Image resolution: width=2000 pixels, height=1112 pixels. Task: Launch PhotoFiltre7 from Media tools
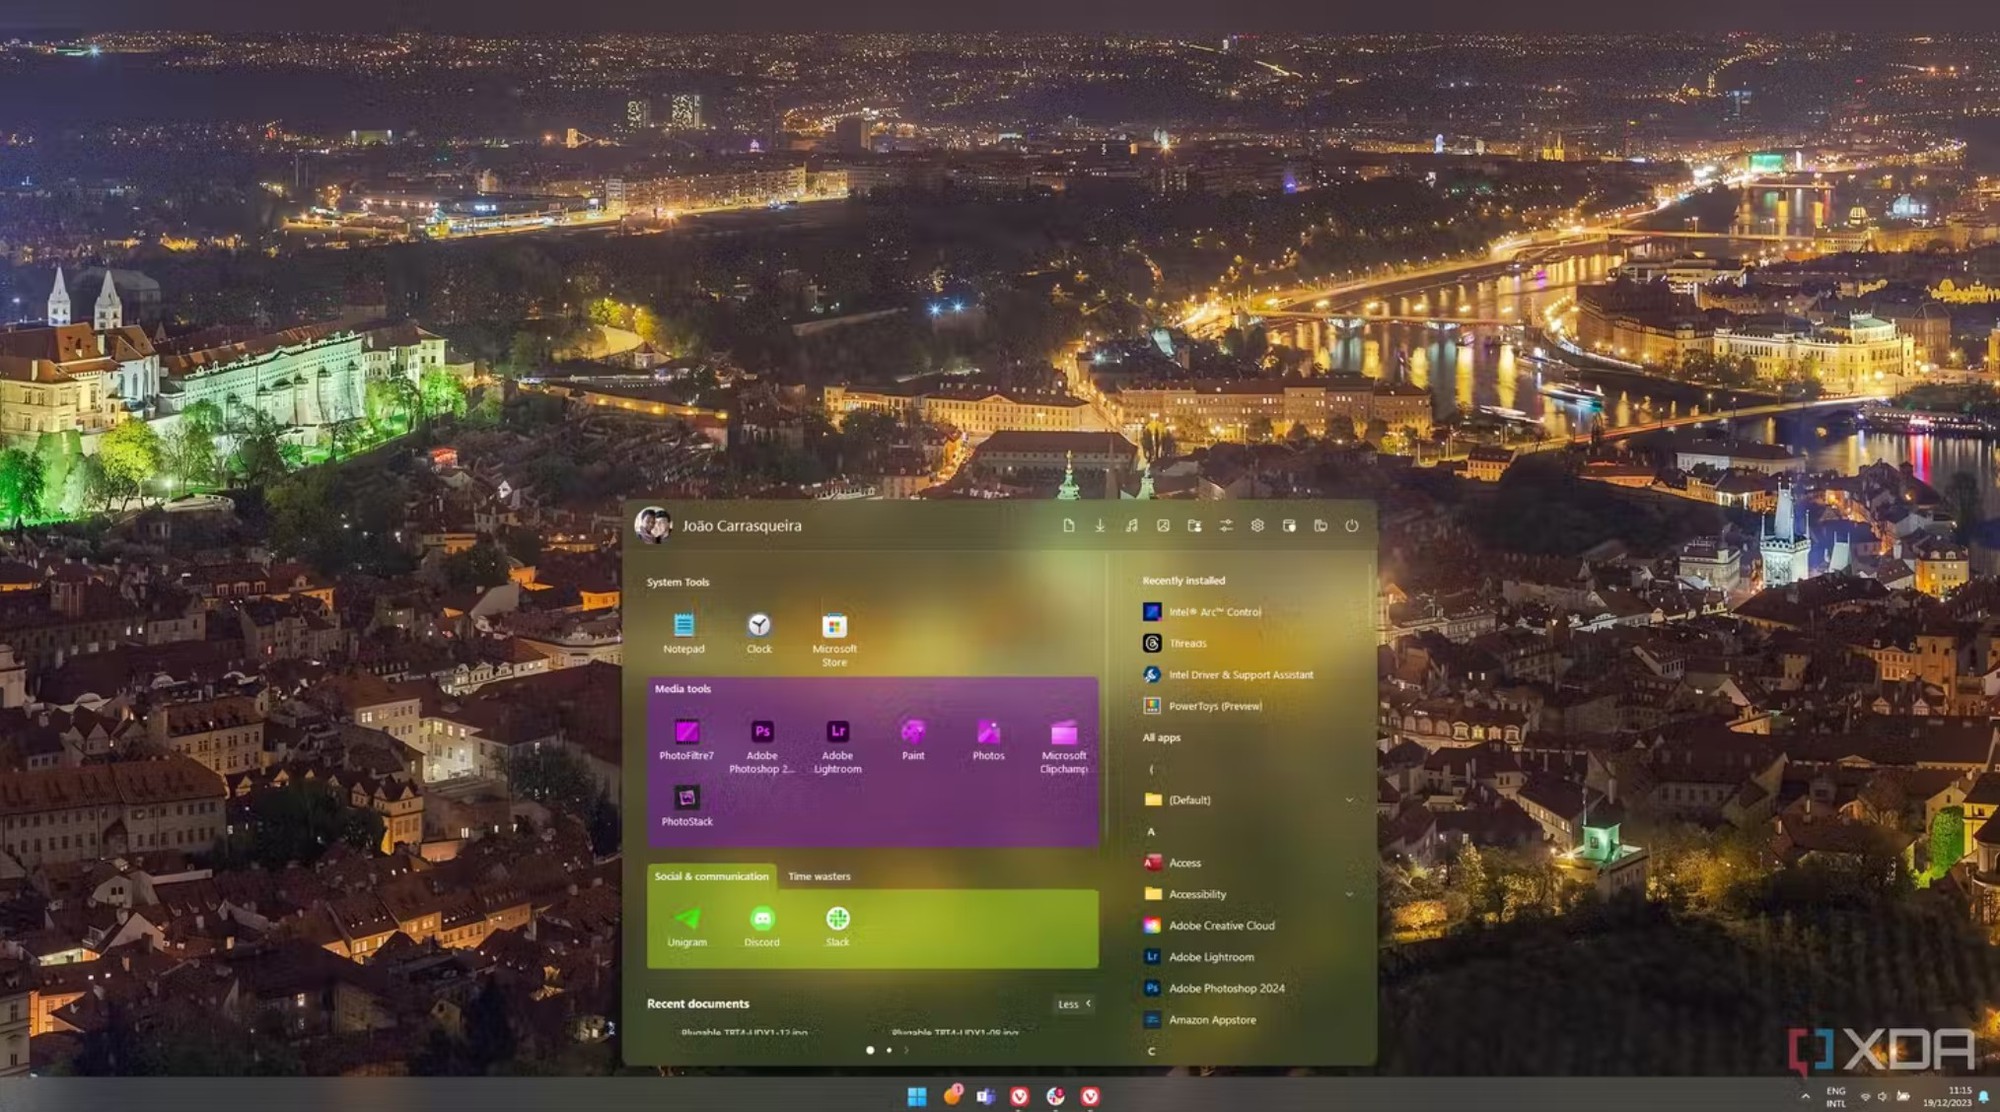[x=686, y=733]
